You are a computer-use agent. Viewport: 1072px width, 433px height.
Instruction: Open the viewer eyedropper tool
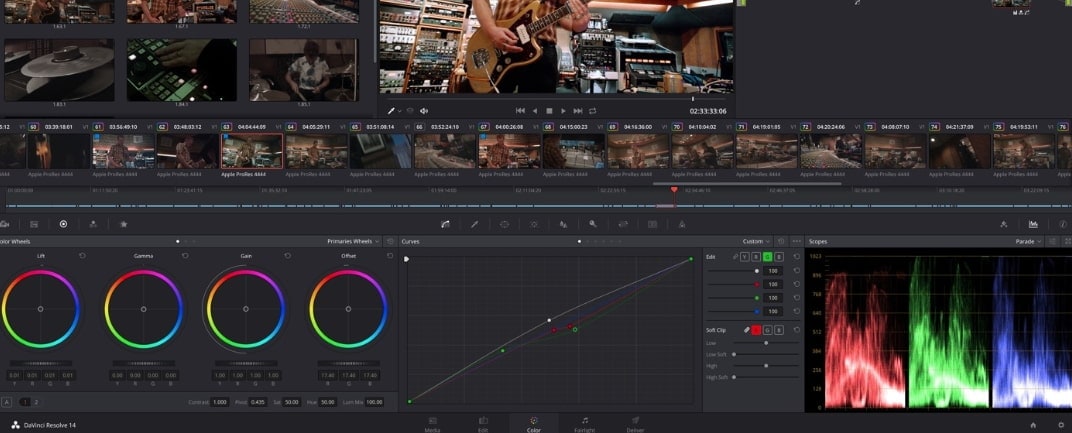coord(392,111)
